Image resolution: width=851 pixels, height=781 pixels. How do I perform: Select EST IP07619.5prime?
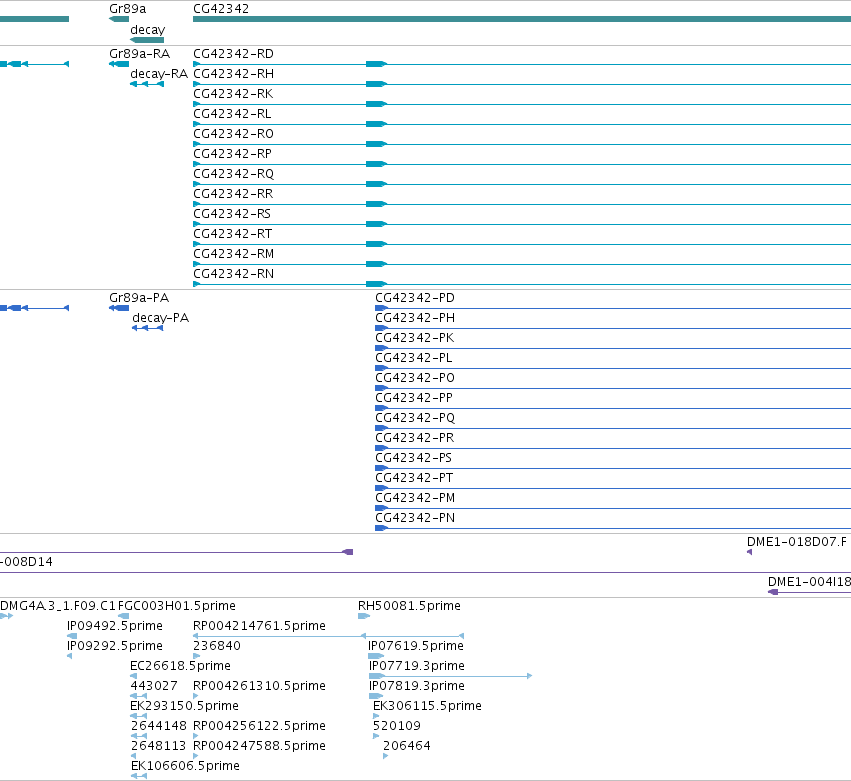pyautogui.click(x=416, y=646)
